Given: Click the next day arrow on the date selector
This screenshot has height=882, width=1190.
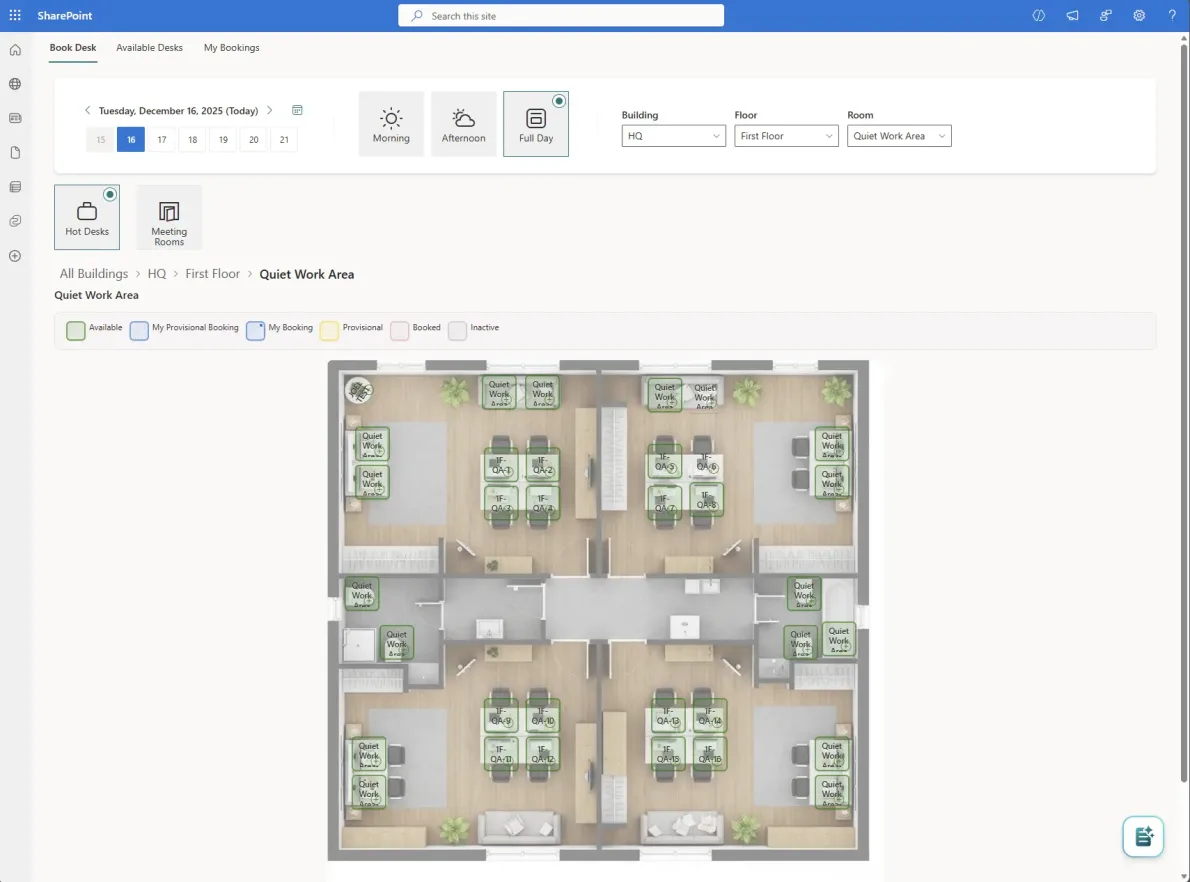Looking at the screenshot, I should click(x=268, y=110).
